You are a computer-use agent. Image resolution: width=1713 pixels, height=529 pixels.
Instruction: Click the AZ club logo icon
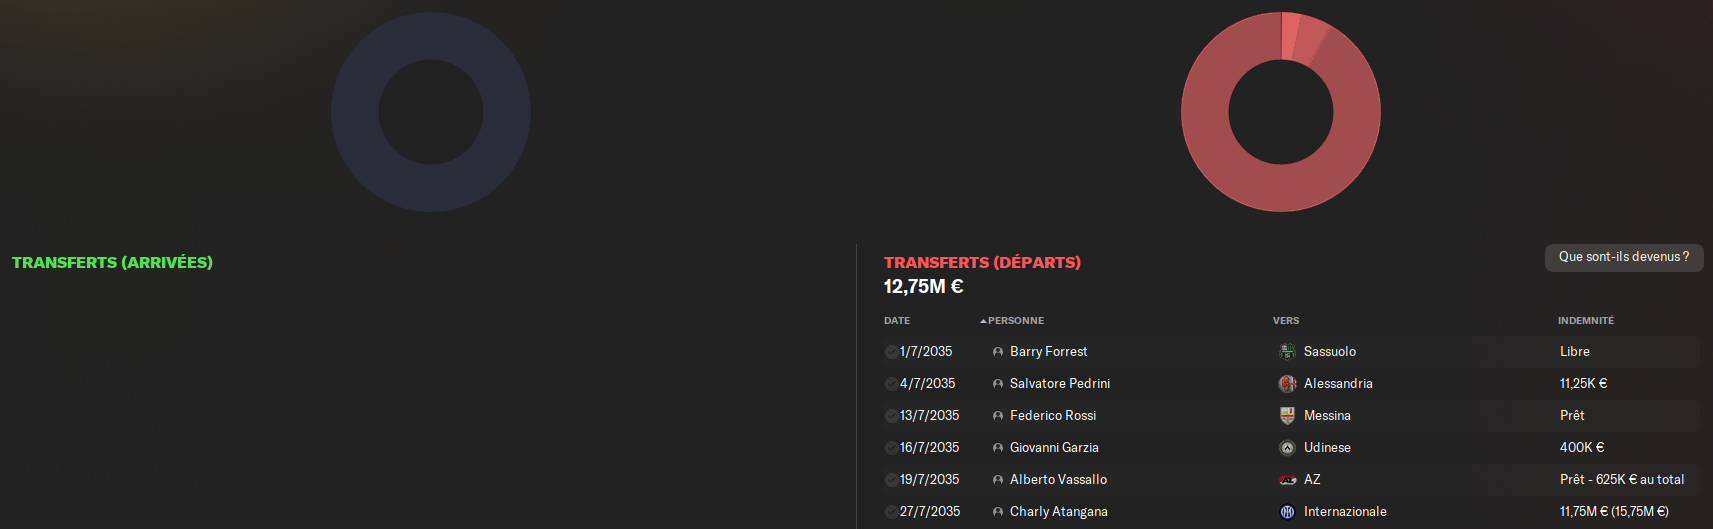pyautogui.click(x=1287, y=479)
